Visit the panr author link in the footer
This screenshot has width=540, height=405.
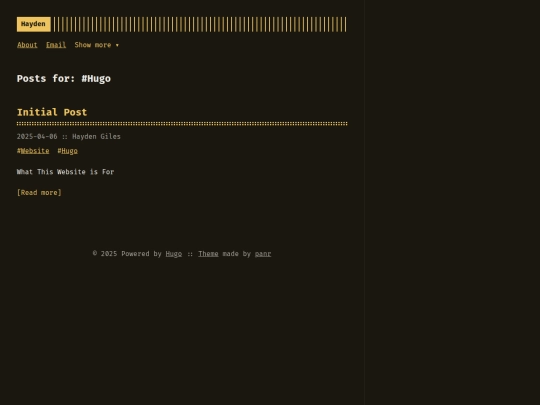[x=263, y=254]
